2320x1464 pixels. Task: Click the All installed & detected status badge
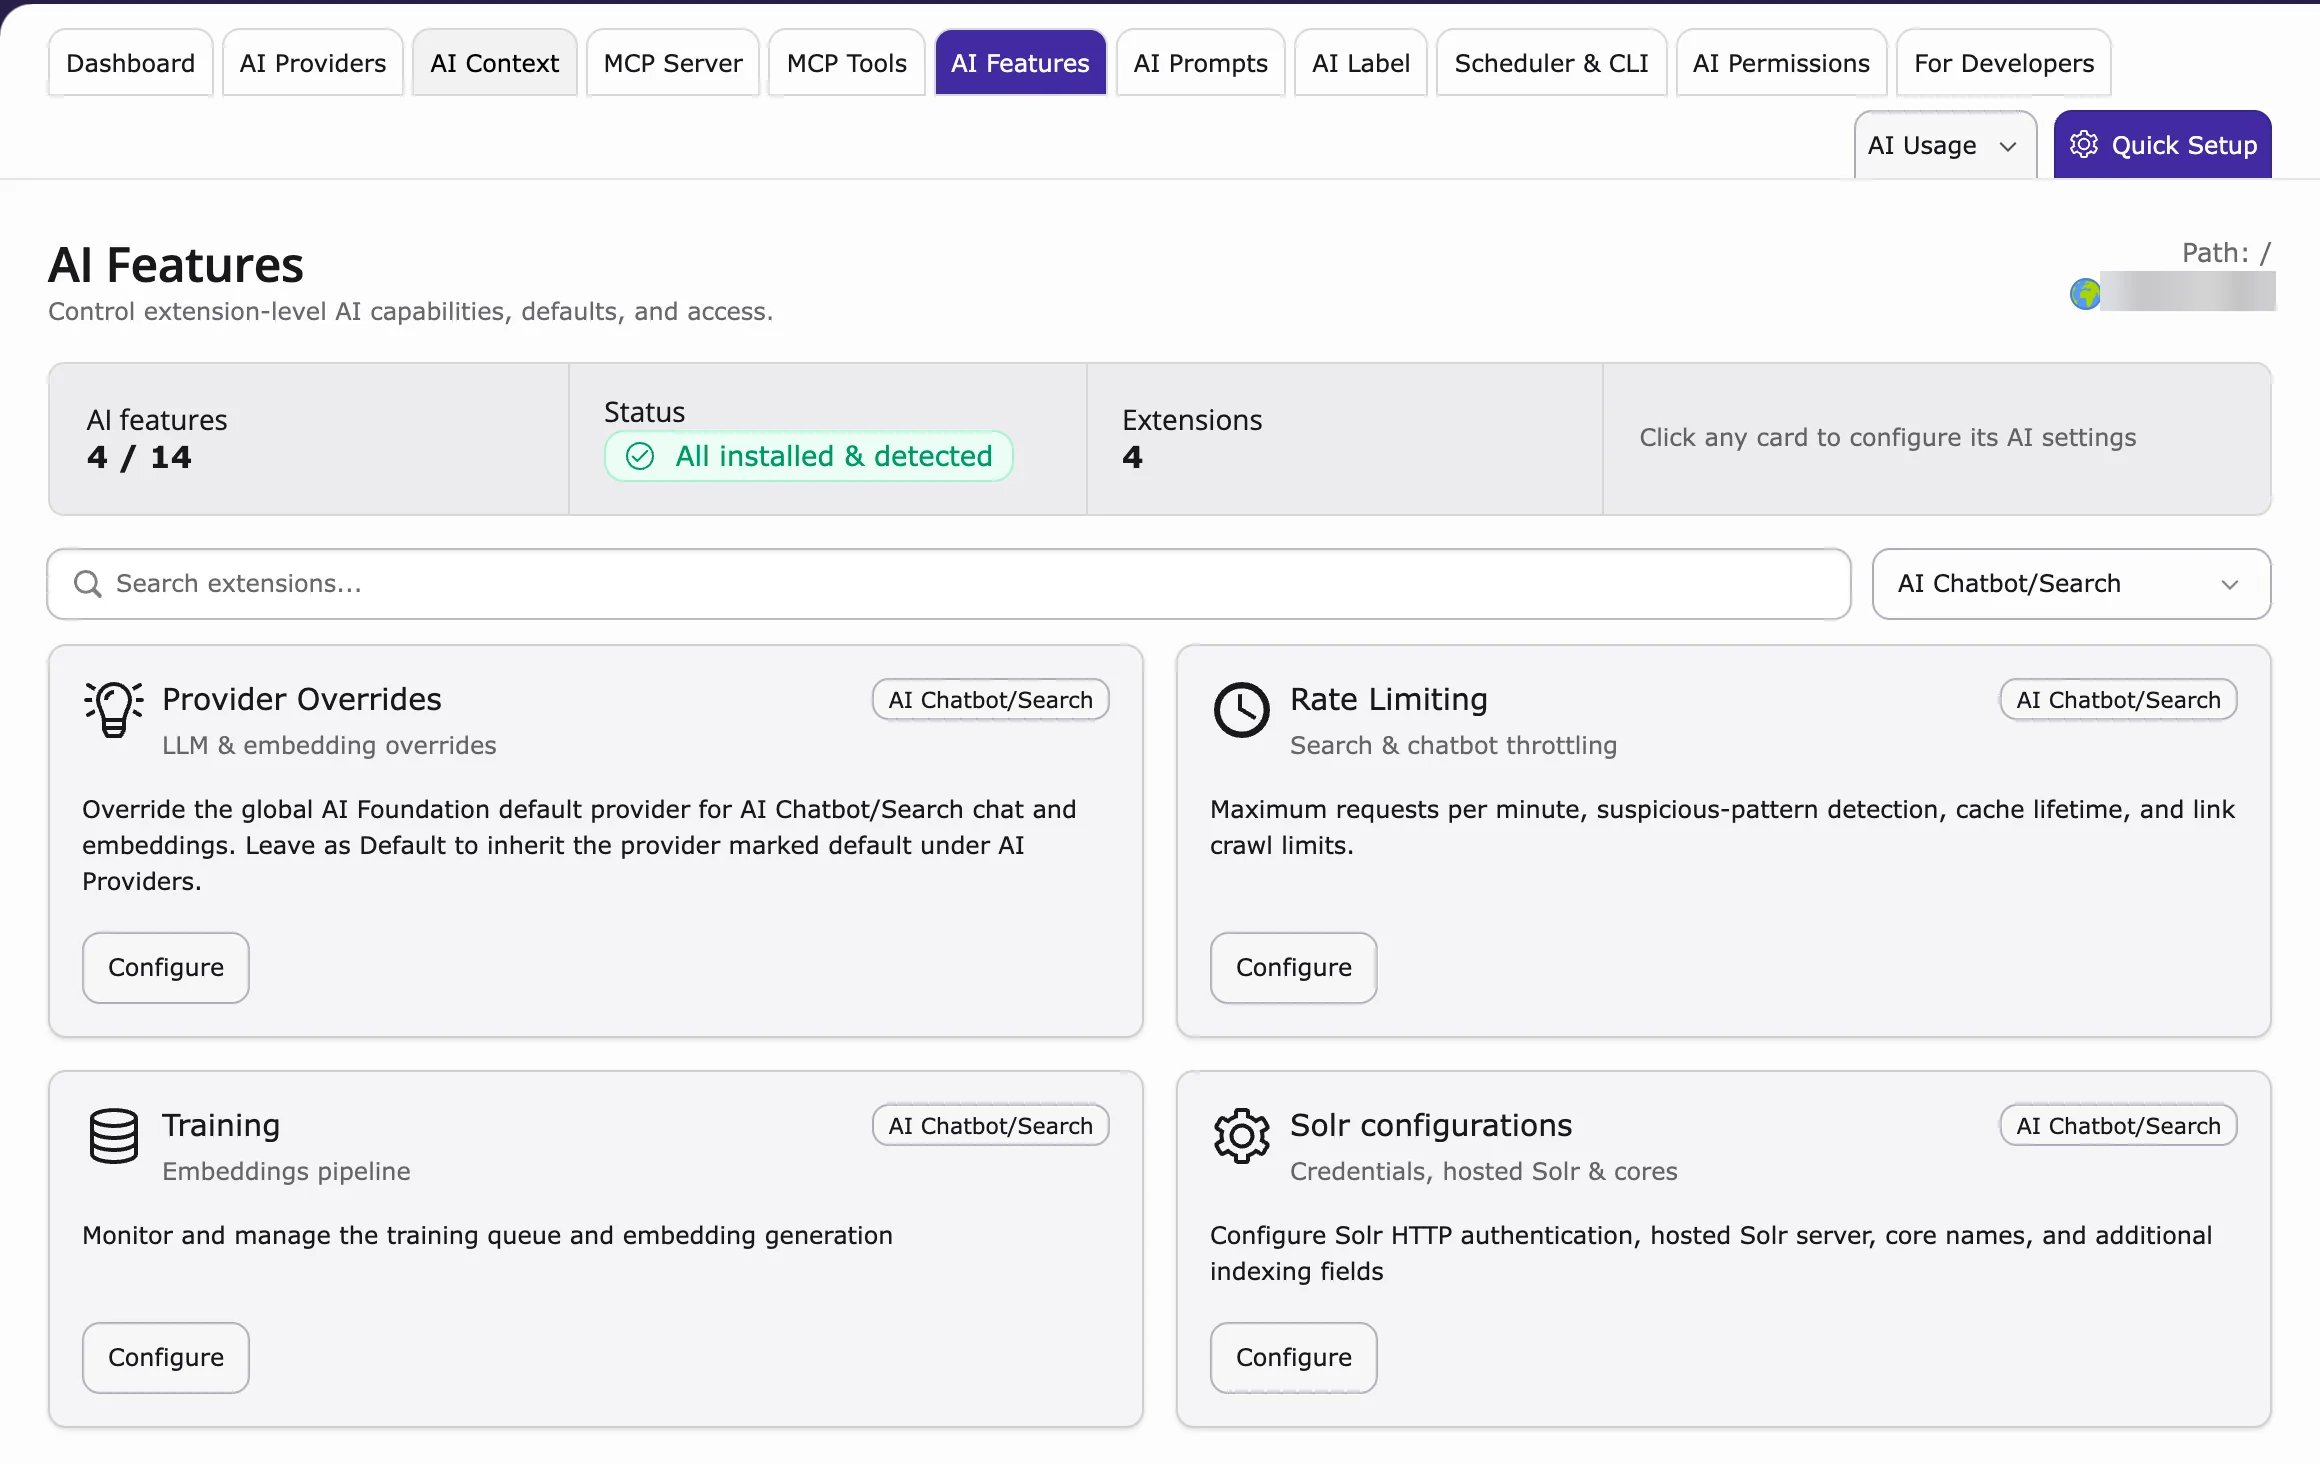click(809, 457)
